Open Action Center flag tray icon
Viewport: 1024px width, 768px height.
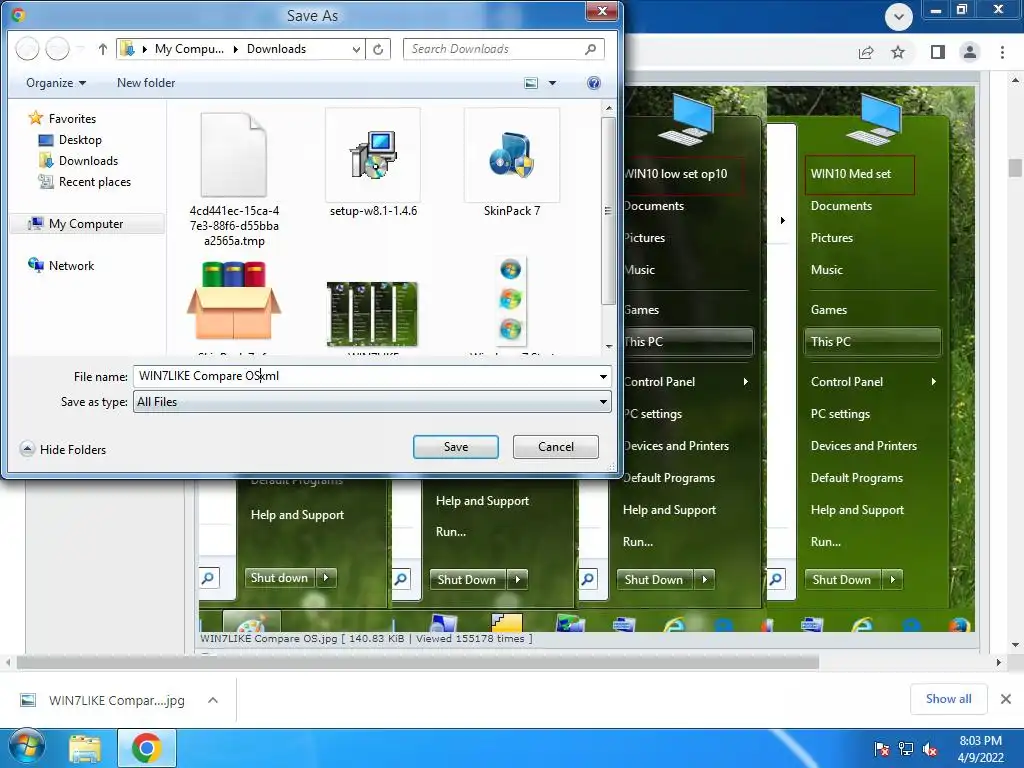click(882, 750)
